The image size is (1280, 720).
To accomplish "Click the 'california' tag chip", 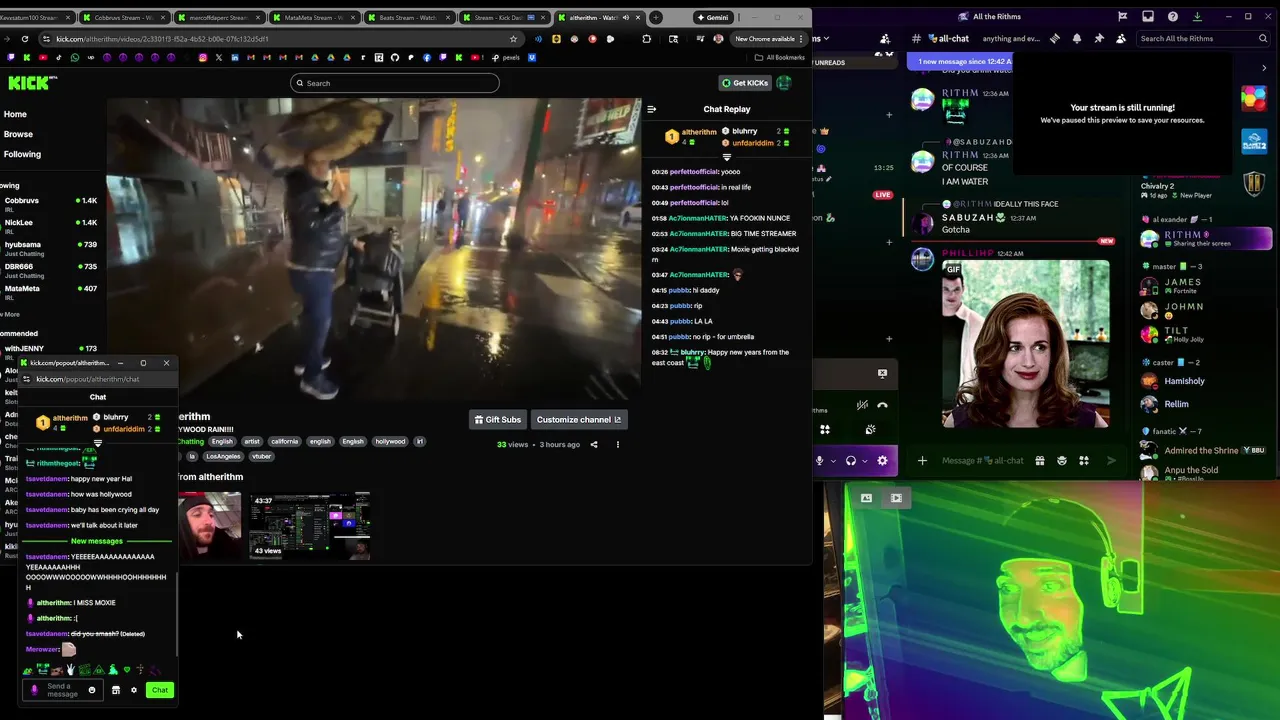I will tap(284, 441).
